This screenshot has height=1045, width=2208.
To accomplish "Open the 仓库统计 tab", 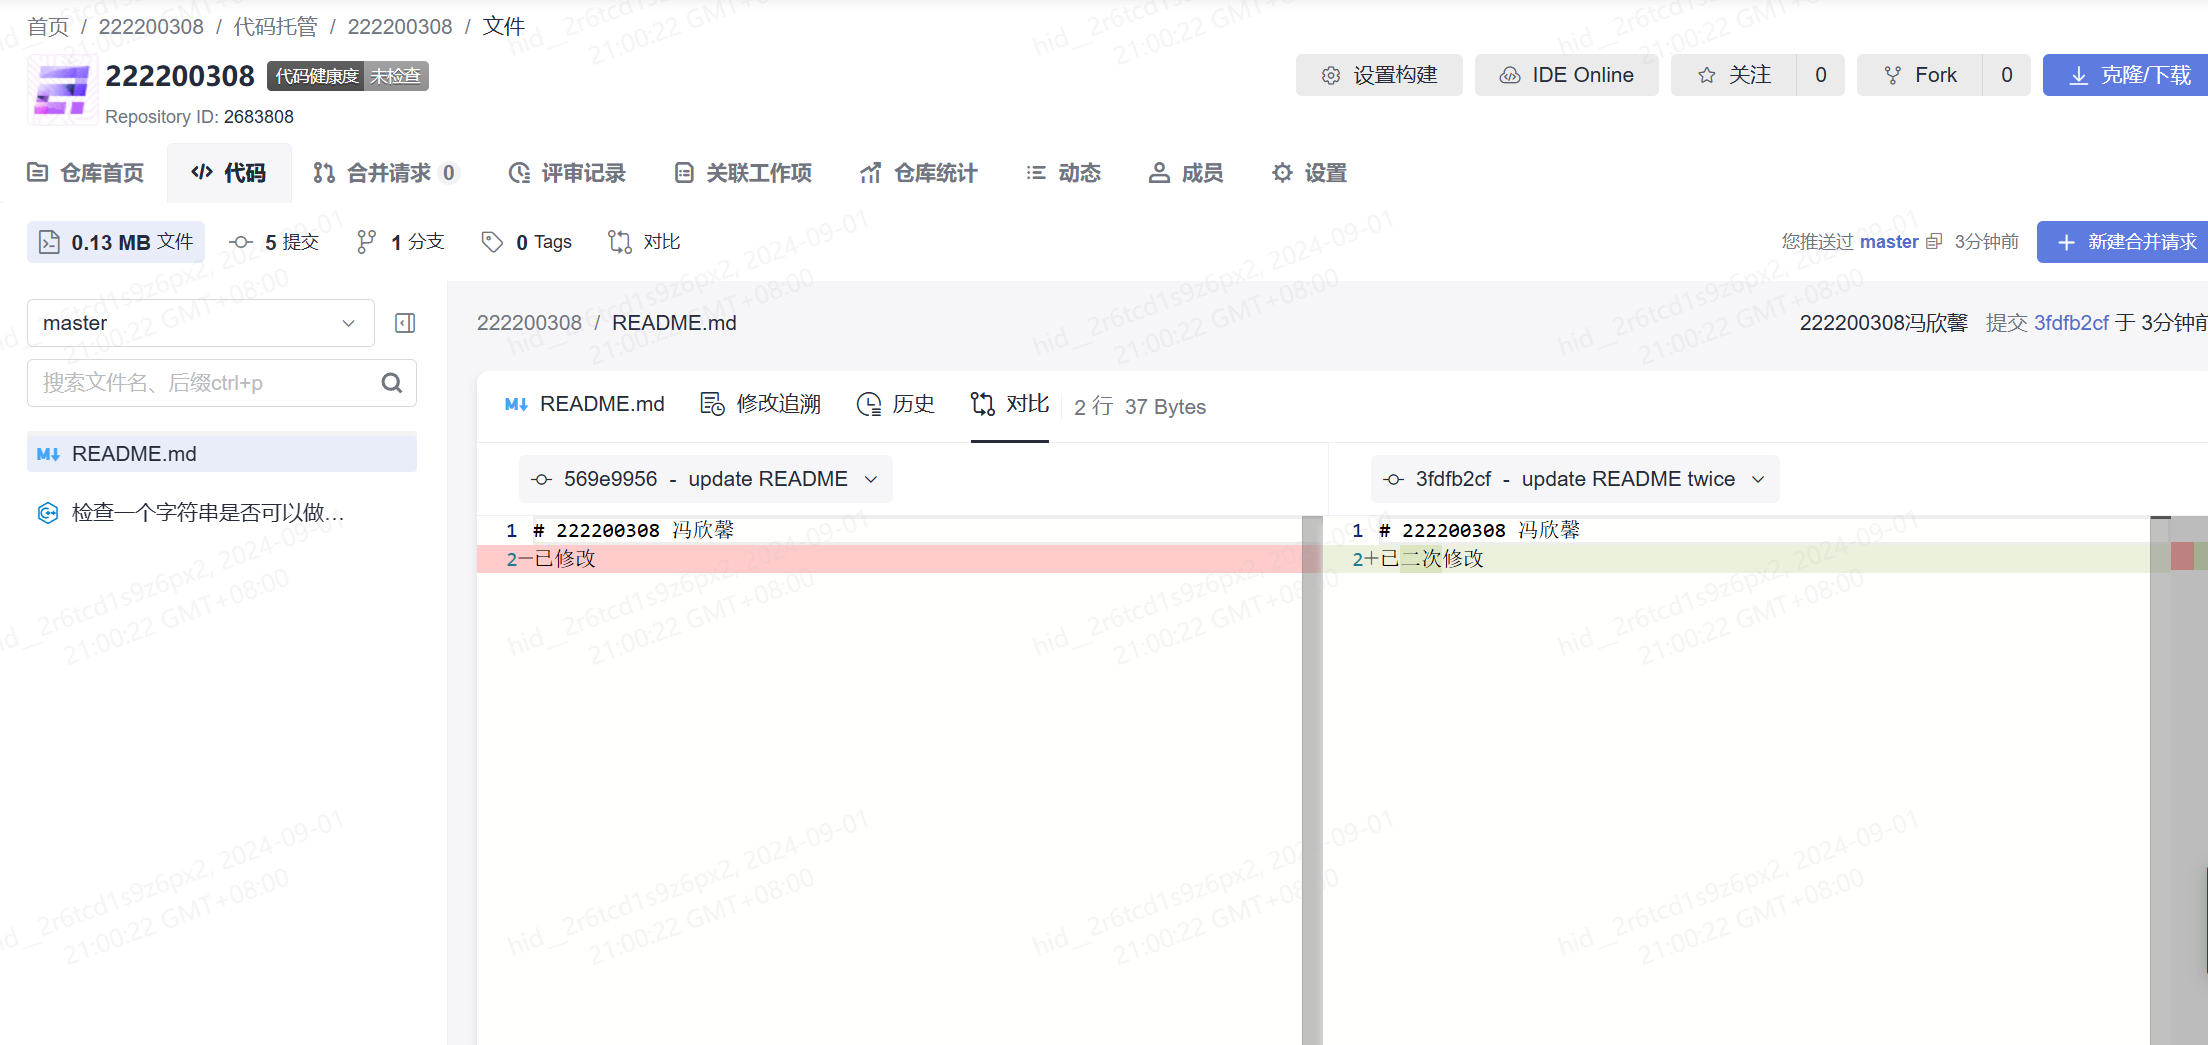I will (919, 173).
